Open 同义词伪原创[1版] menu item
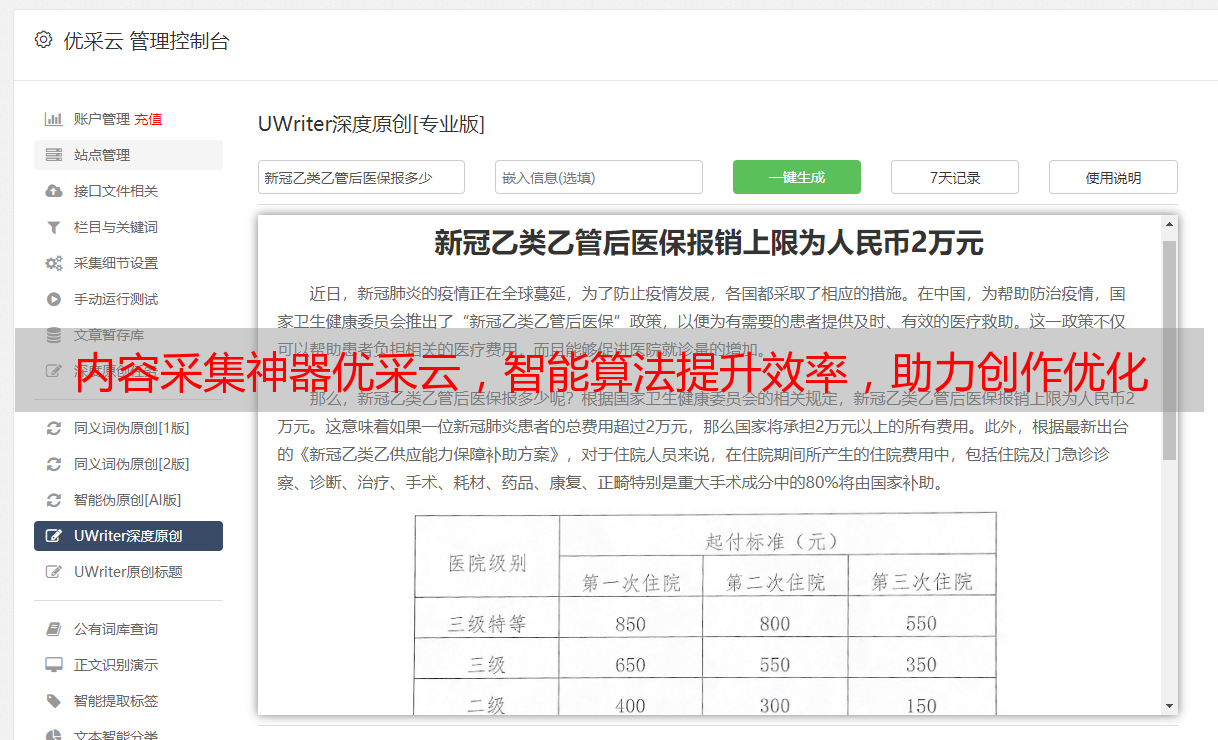Screen dimensions: 1218x740 point(131,428)
